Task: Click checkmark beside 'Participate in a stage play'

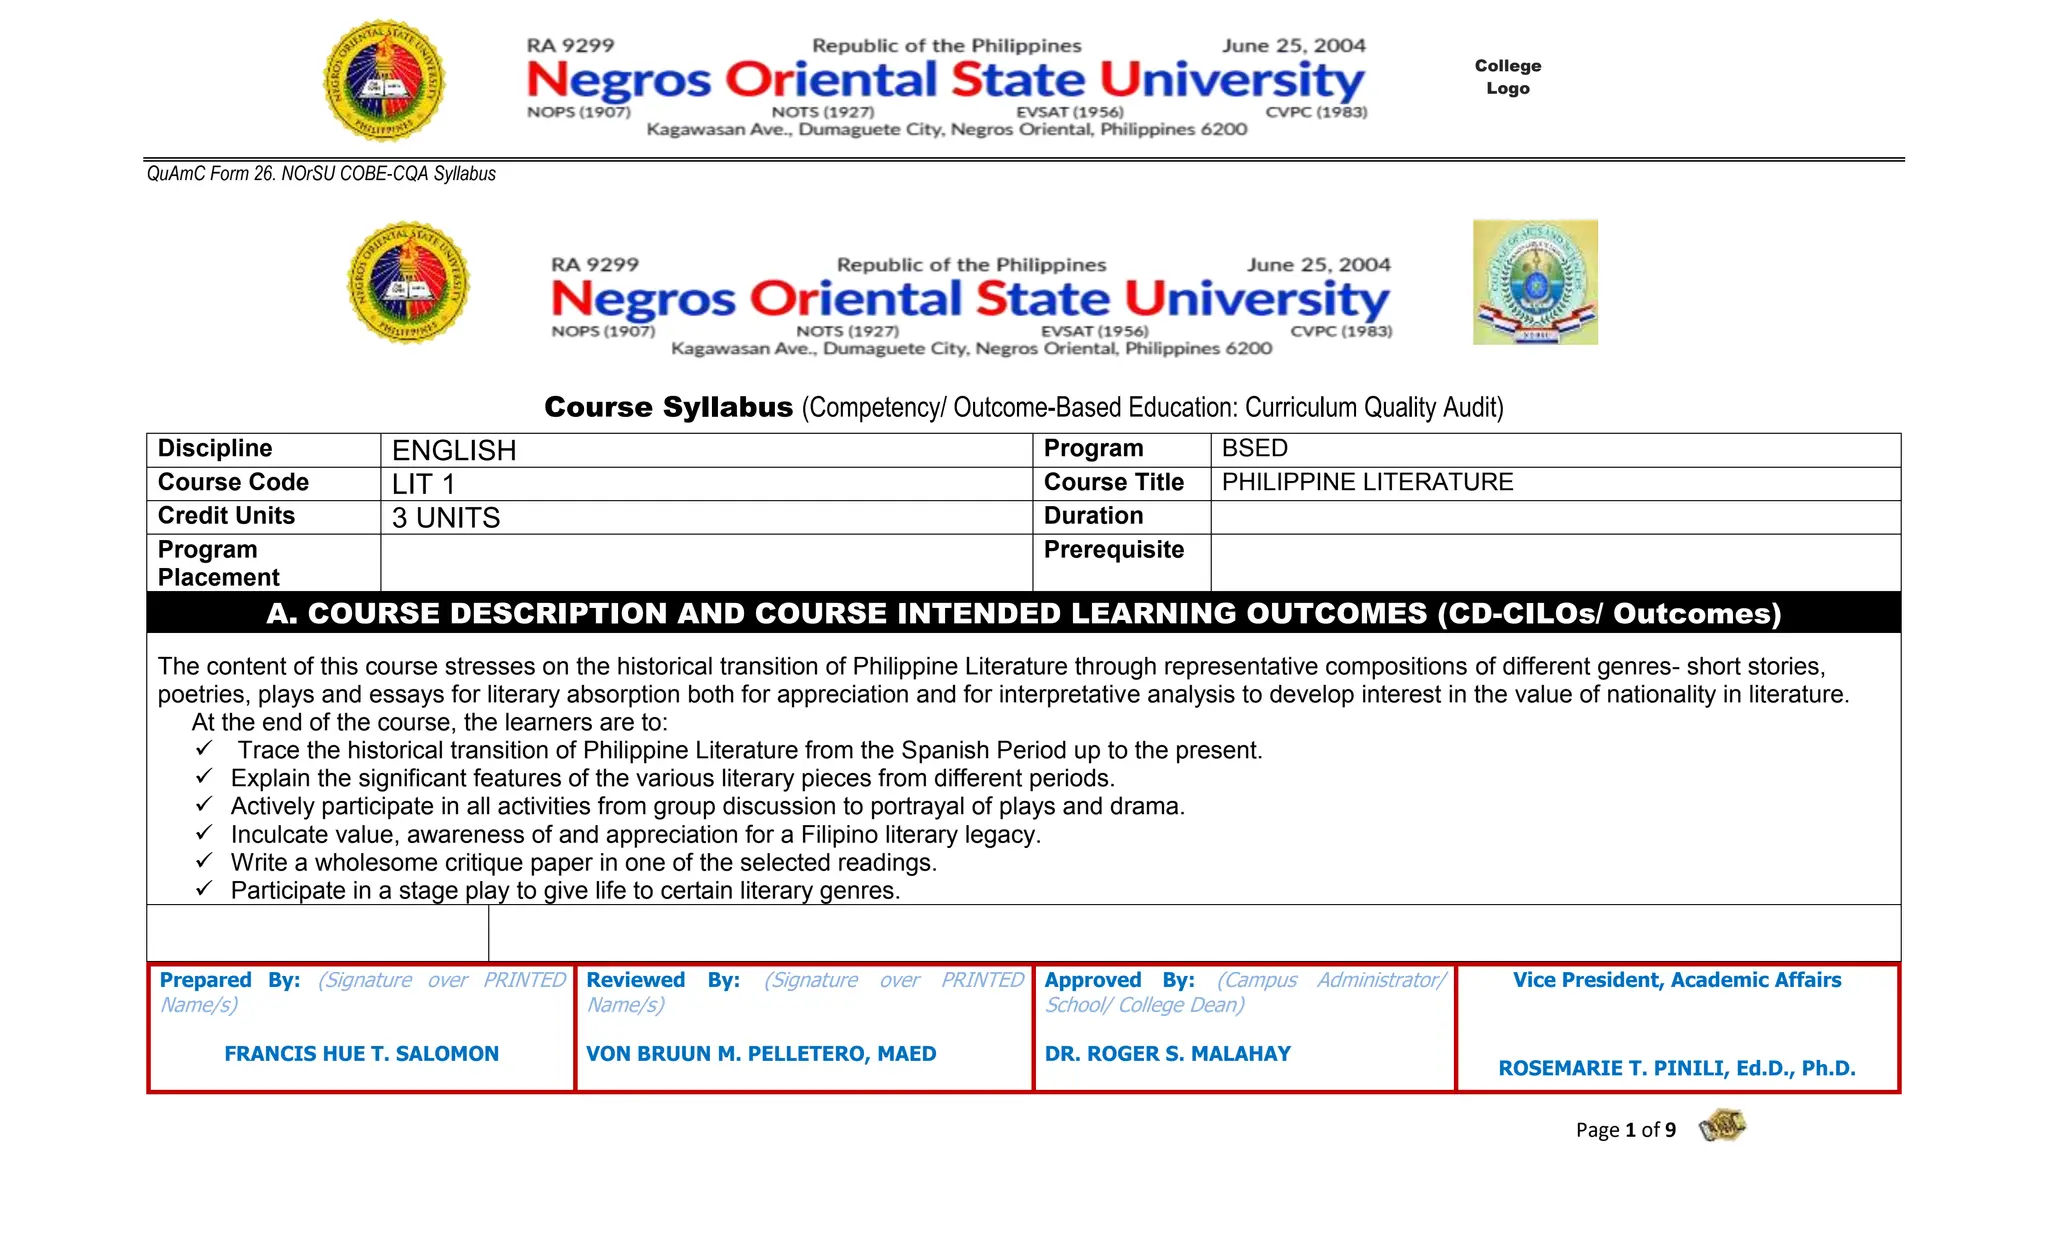Action: (x=204, y=889)
